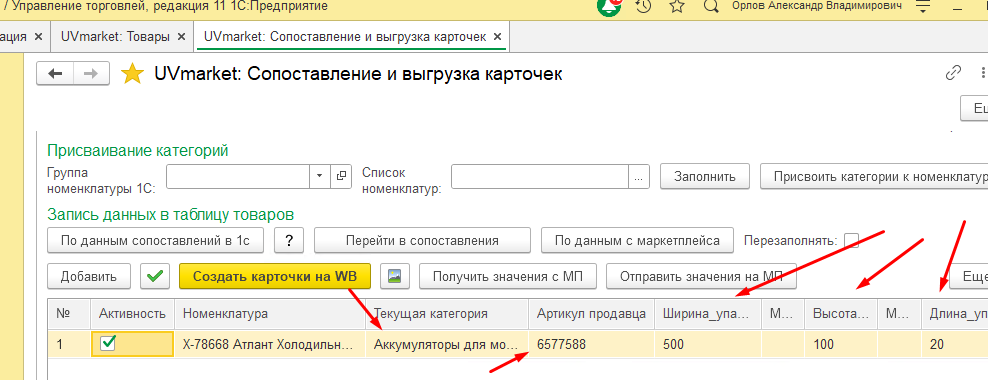Select height cell with value 100
The image size is (988, 380).
pos(841,345)
